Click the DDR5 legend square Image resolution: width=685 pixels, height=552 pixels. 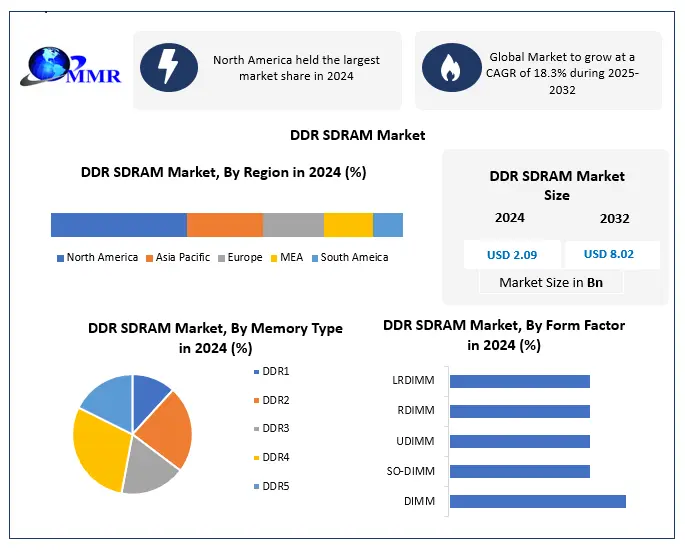(x=255, y=486)
